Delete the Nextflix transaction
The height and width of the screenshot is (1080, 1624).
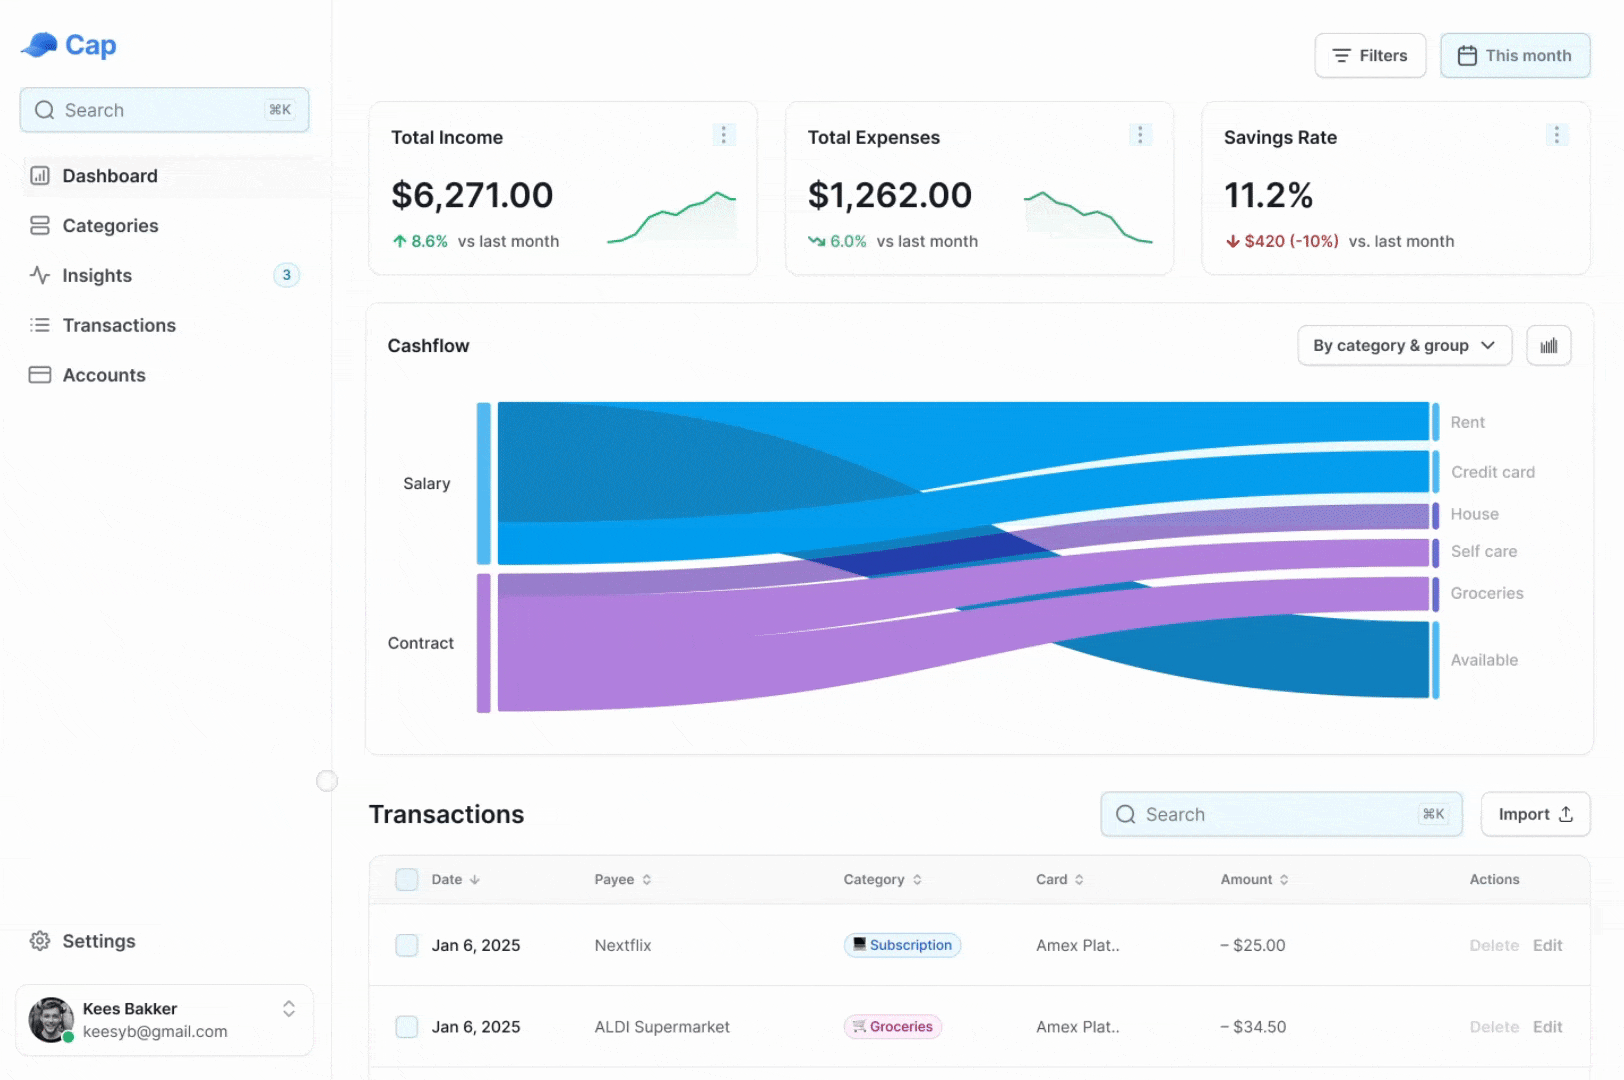point(1494,945)
